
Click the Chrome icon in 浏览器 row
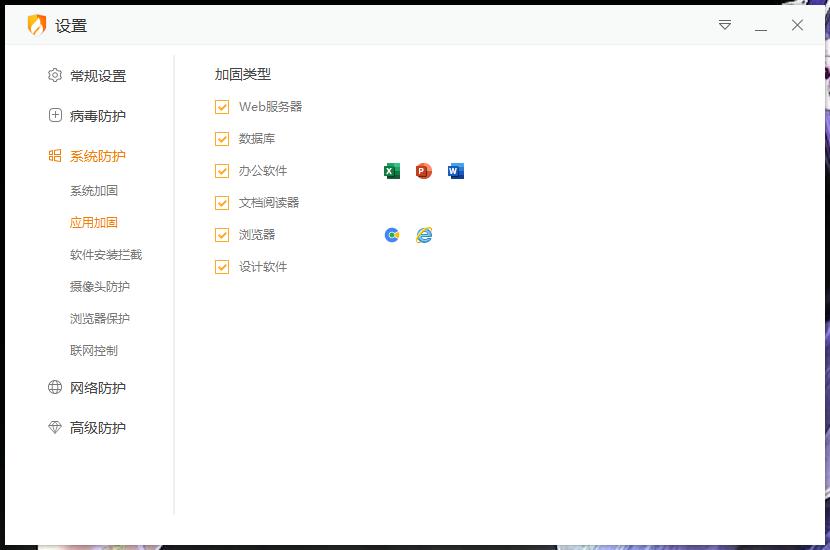click(x=392, y=235)
